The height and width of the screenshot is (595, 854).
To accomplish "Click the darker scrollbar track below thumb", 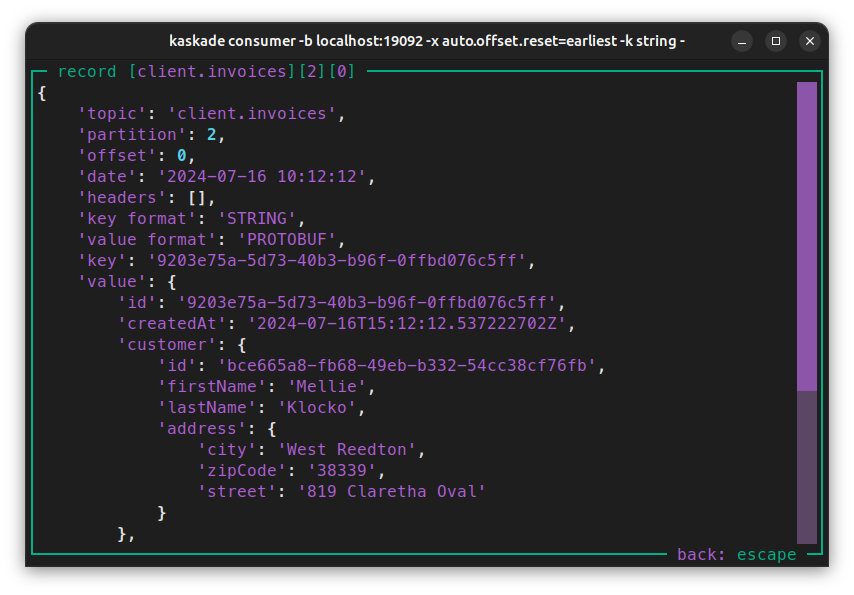I will coord(806,466).
